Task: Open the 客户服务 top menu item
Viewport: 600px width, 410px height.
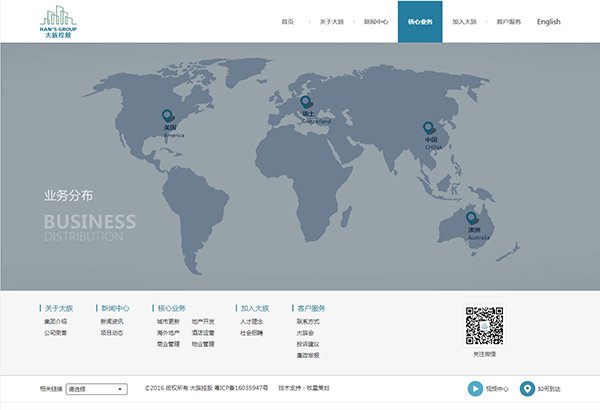Action: [x=509, y=22]
